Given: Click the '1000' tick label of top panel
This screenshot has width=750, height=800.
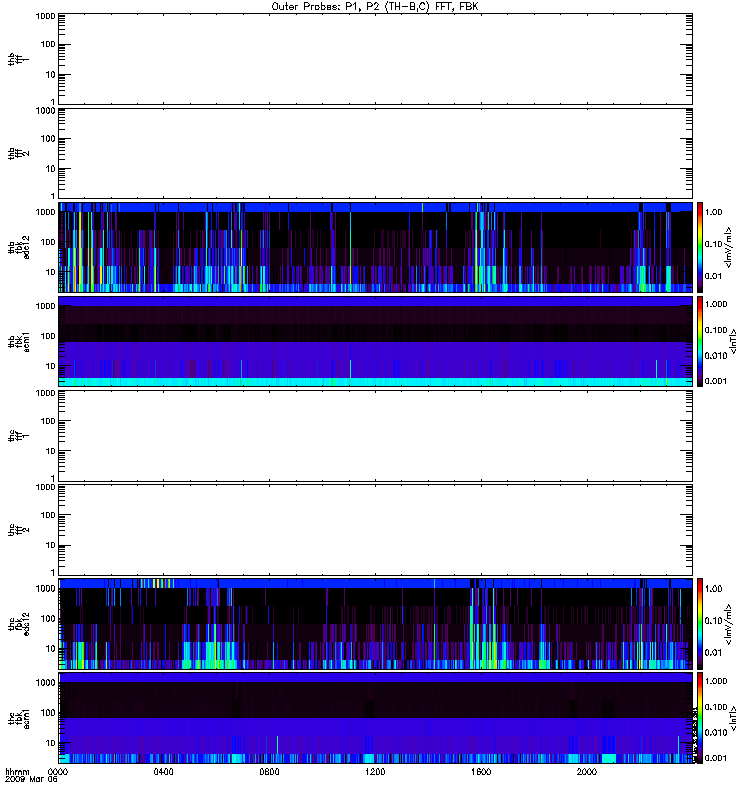Looking at the screenshot, I should (x=45, y=16).
